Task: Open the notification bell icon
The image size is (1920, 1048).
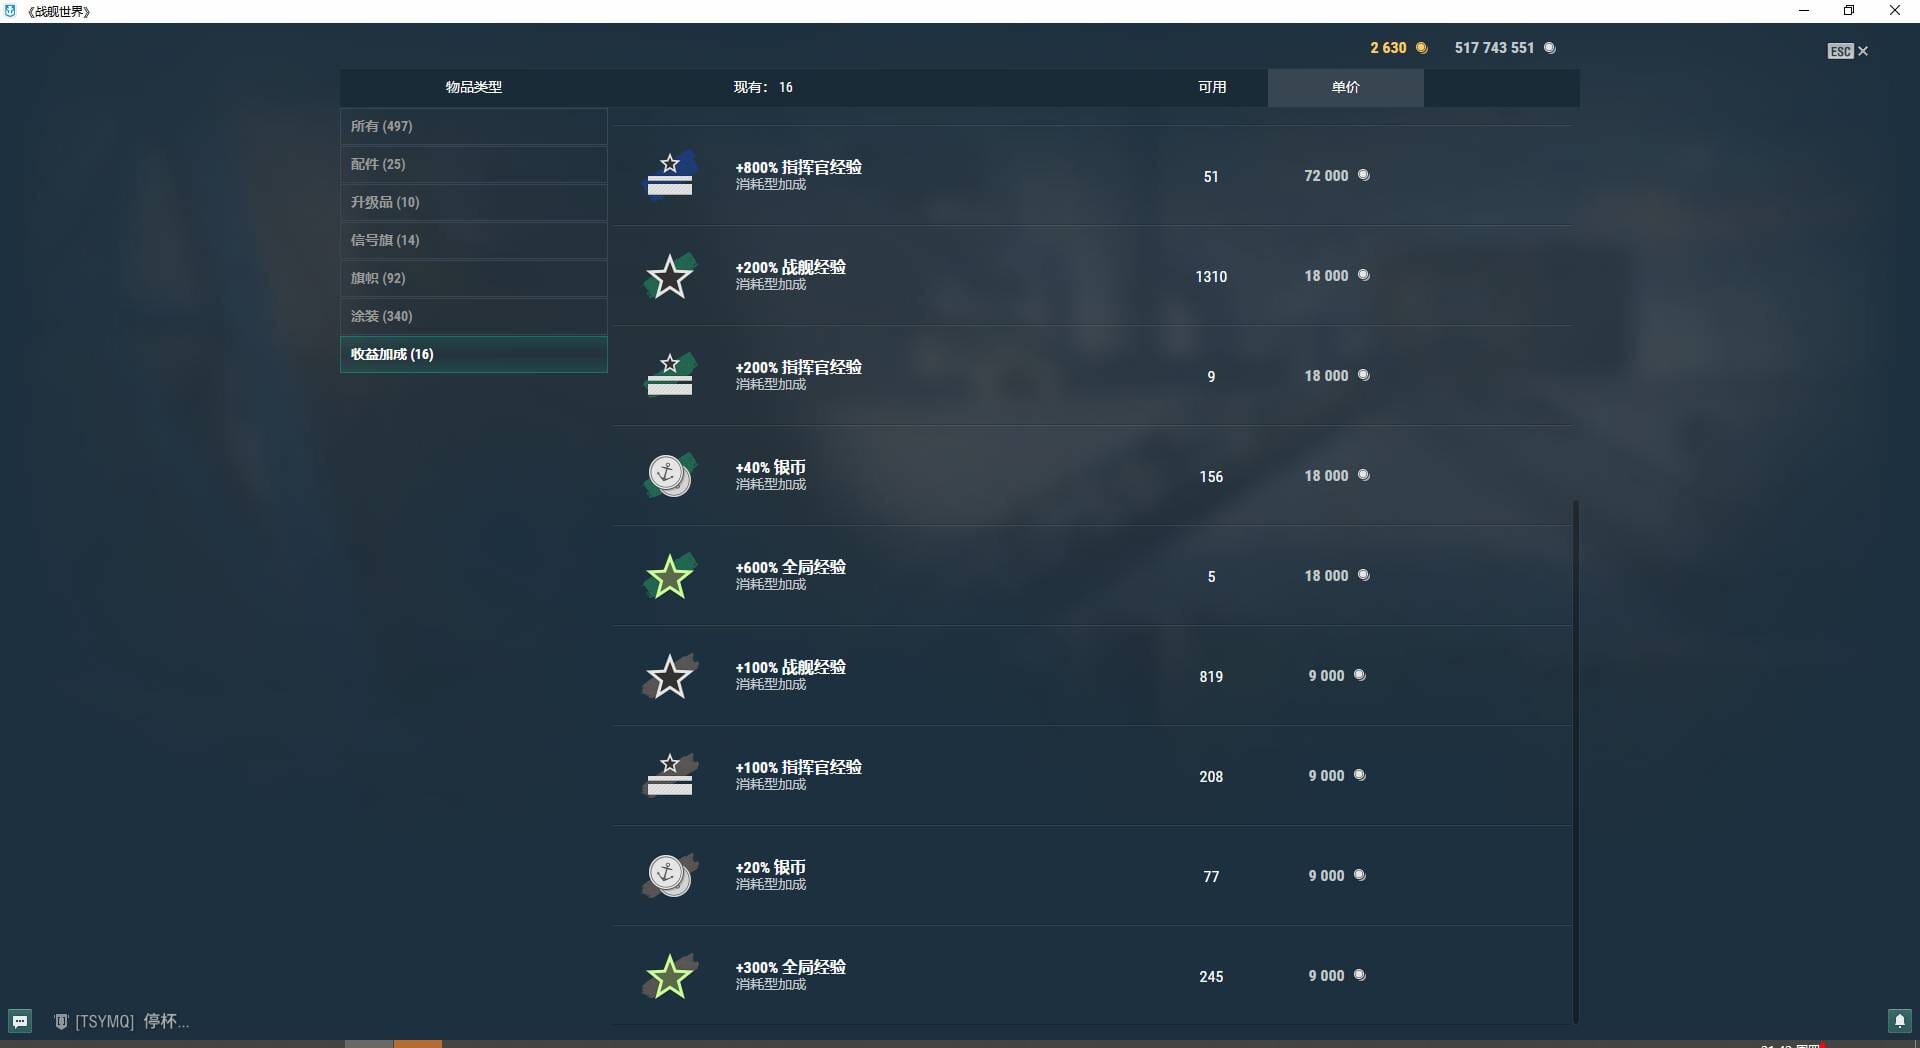Action: 1899,1021
